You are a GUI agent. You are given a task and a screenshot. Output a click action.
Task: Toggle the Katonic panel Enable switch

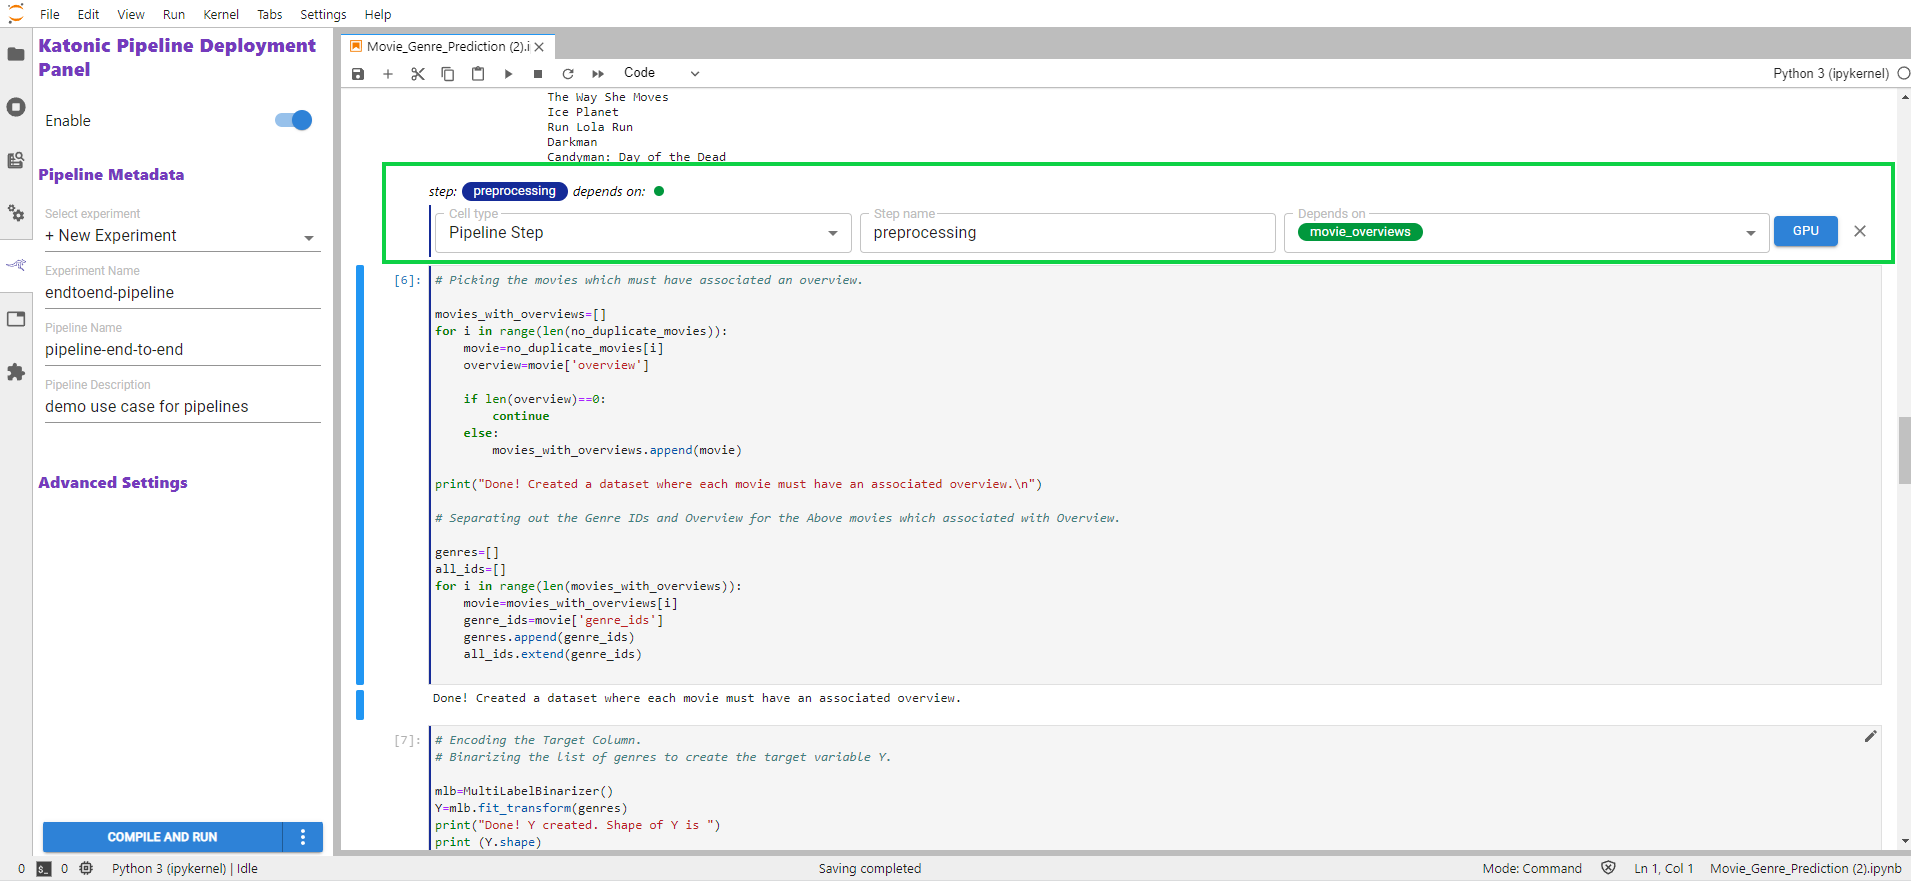point(293,120)
